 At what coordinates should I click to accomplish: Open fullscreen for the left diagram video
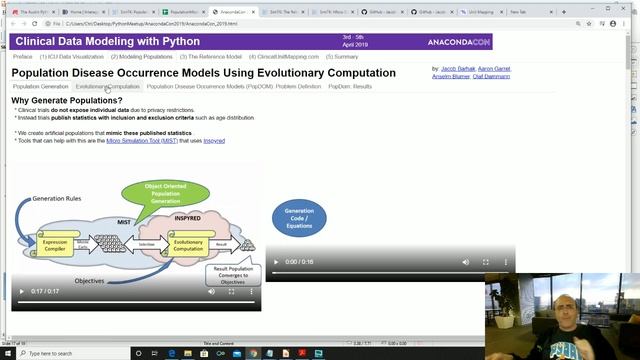[231, 291]
